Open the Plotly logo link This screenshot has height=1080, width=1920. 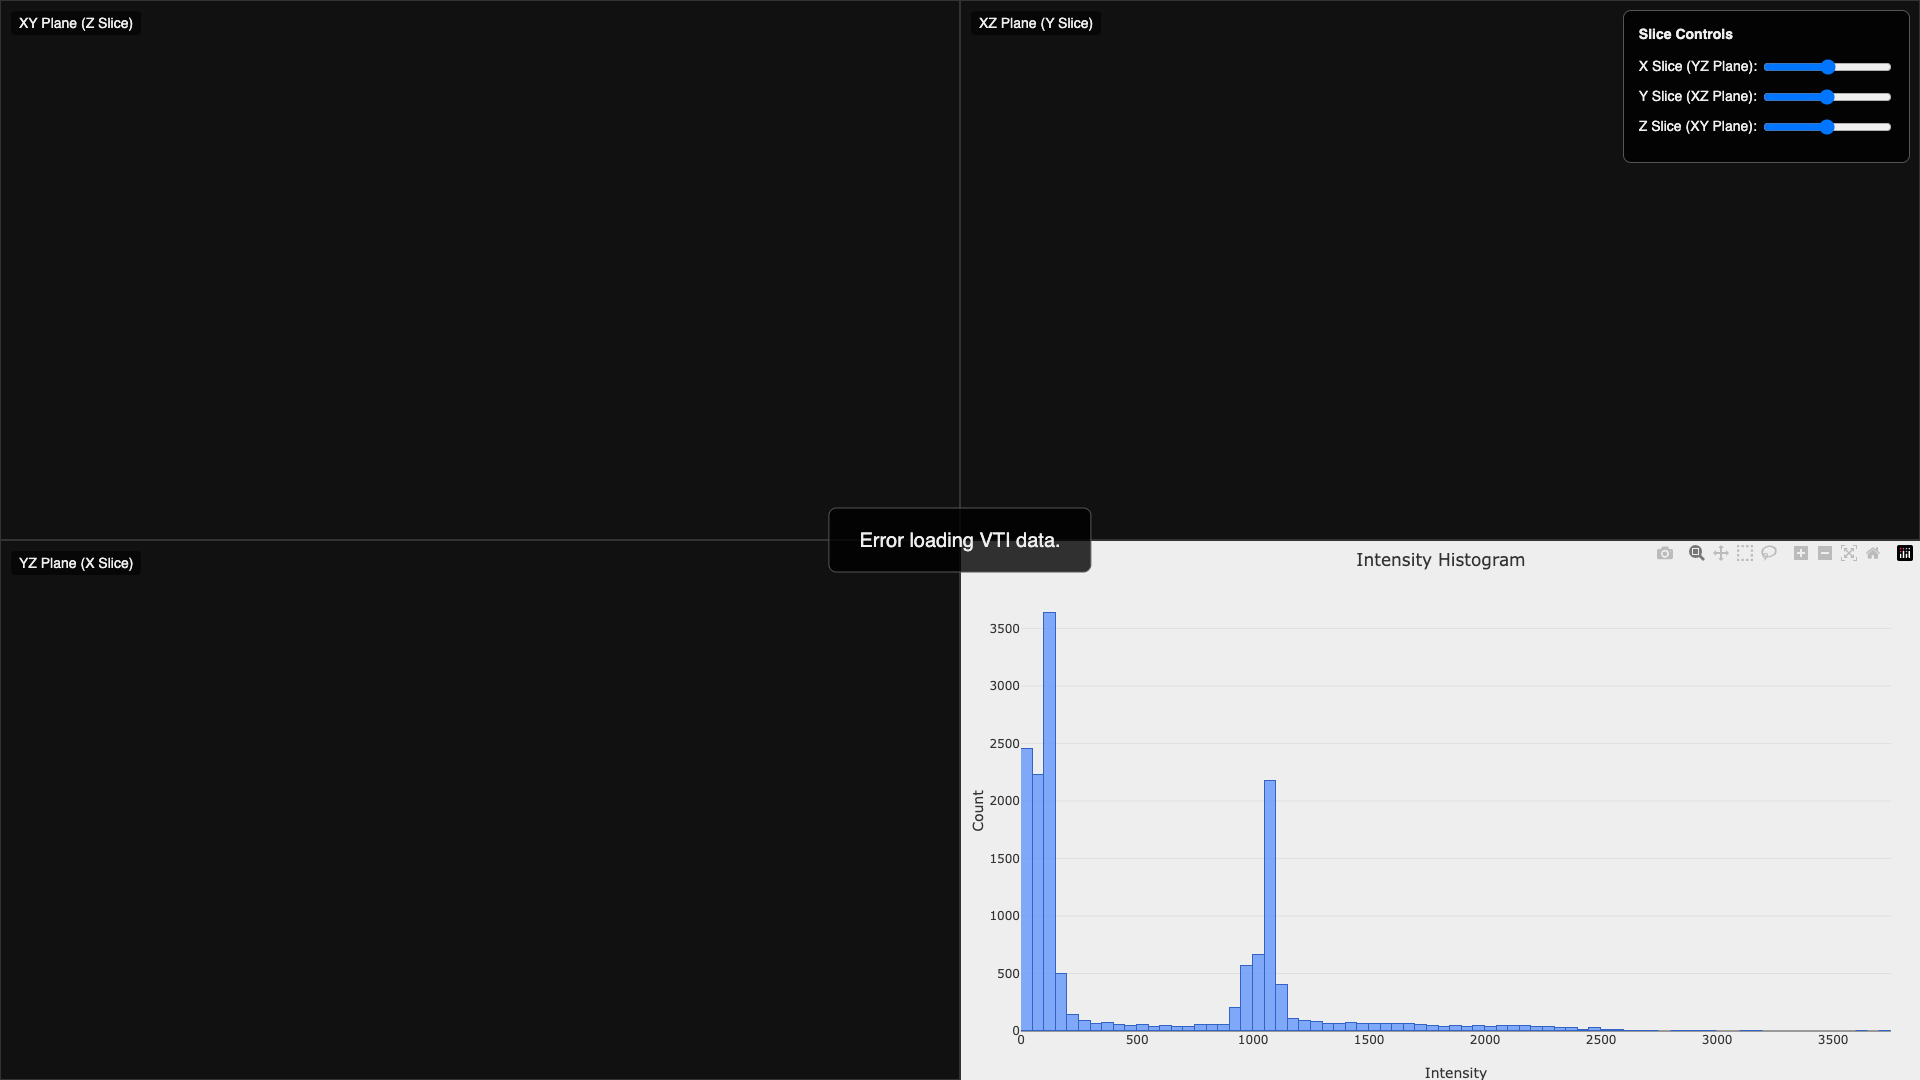1904,553
